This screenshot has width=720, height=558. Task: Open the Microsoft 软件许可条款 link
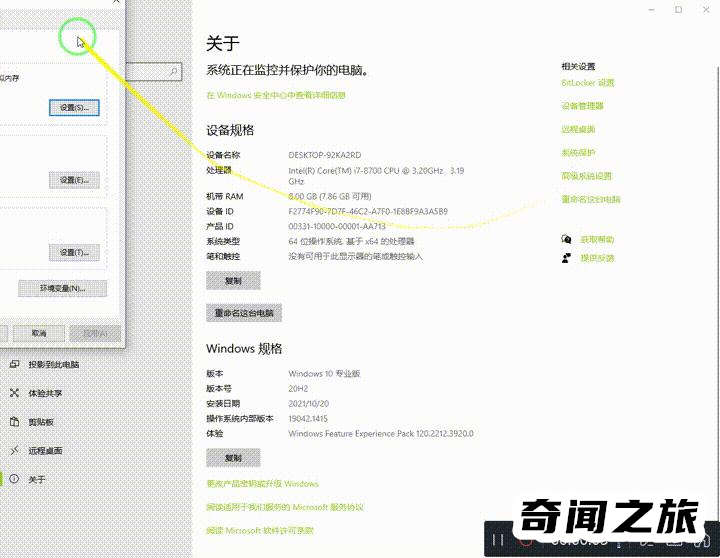[260, 530]
